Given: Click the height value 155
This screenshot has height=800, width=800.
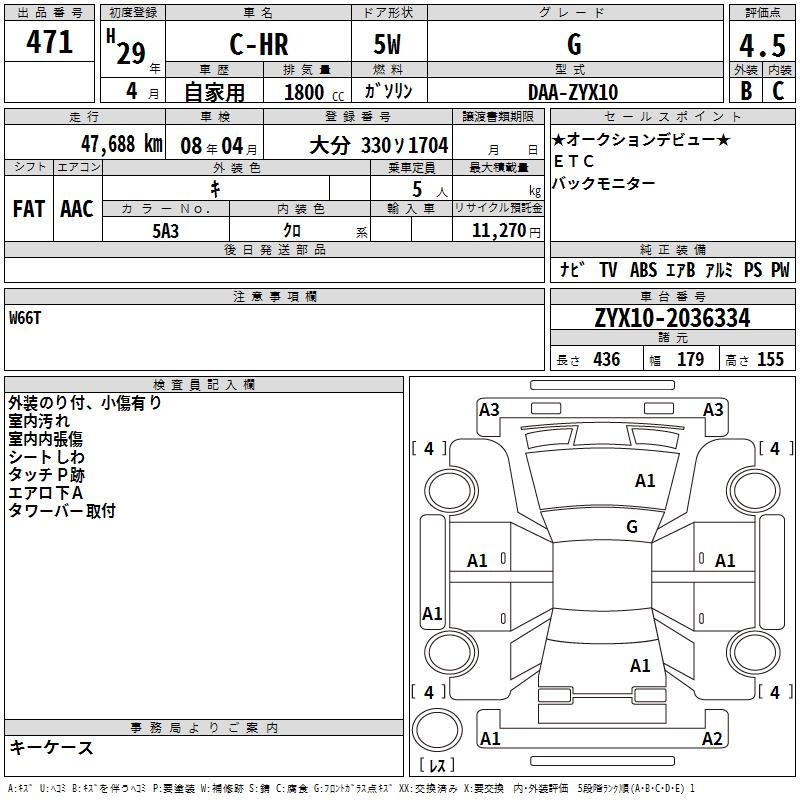Looking at the screenshot, I should pyautogui.click(x=770, y=360).
